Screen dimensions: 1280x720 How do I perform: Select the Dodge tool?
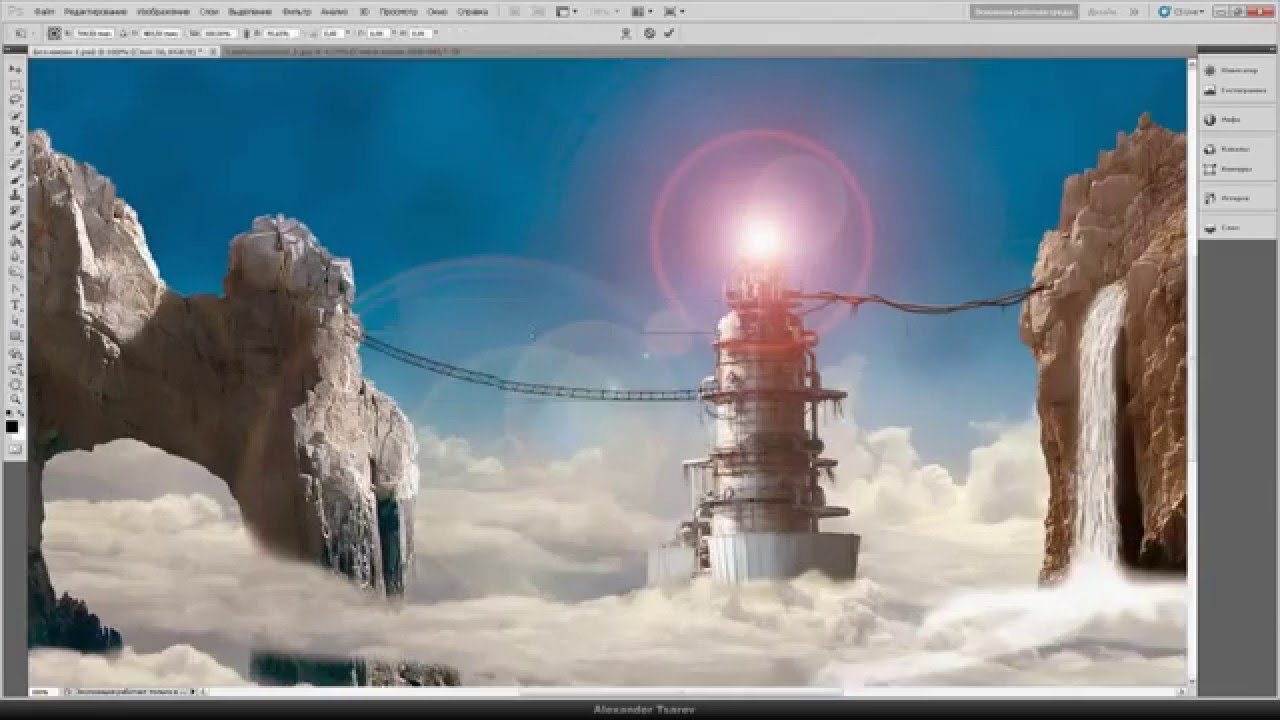(x=15, y=271)
